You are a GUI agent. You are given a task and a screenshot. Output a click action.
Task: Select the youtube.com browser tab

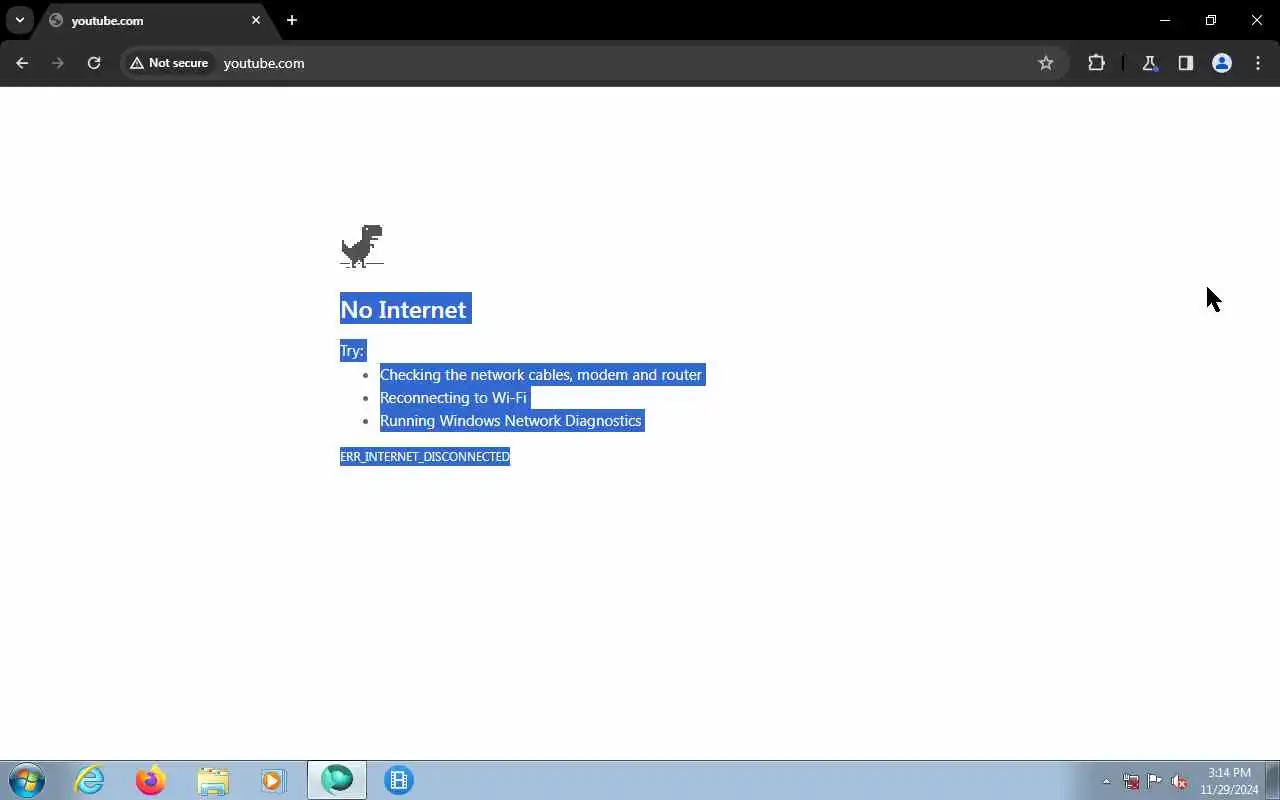[155, 20]
